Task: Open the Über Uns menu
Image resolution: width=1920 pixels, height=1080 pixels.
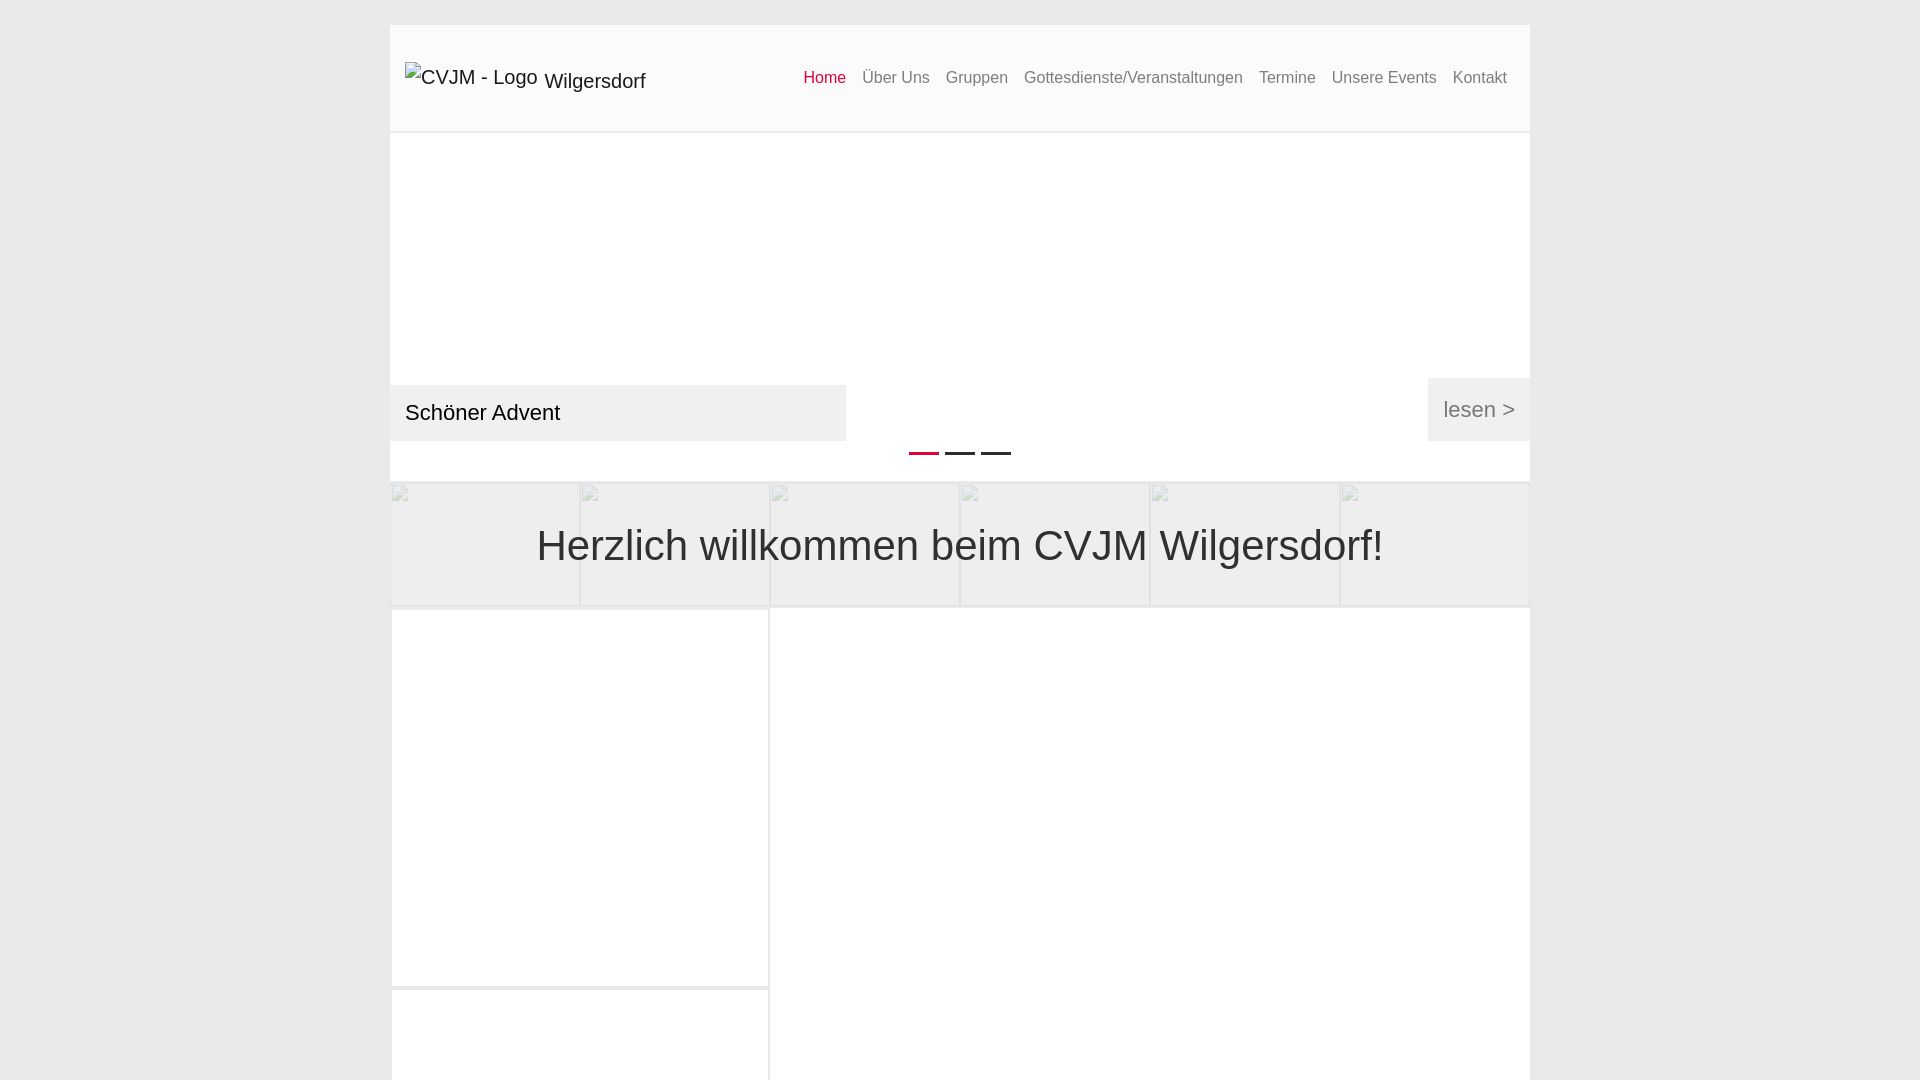Action: click(895, 78)
